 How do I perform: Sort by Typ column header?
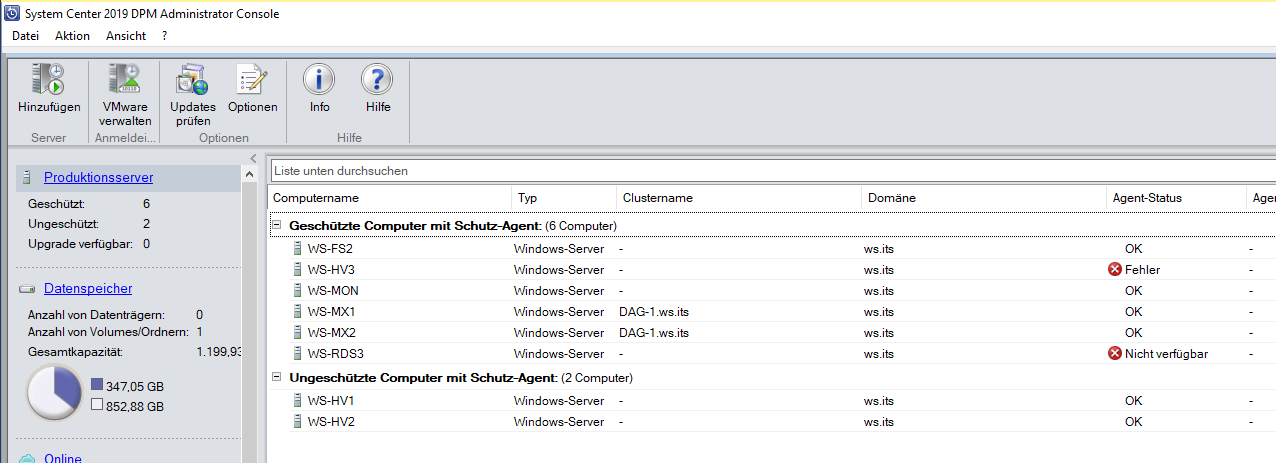coord(564,198)
